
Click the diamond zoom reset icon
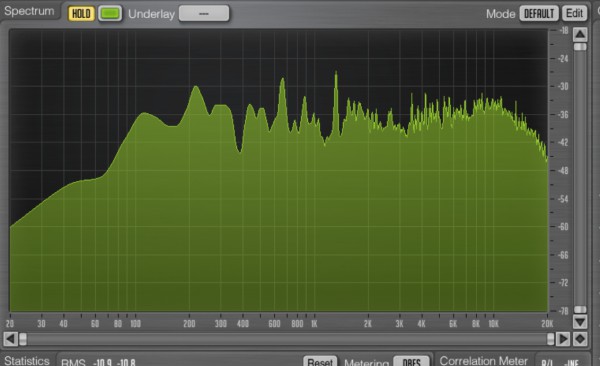(x=580, y=339)
